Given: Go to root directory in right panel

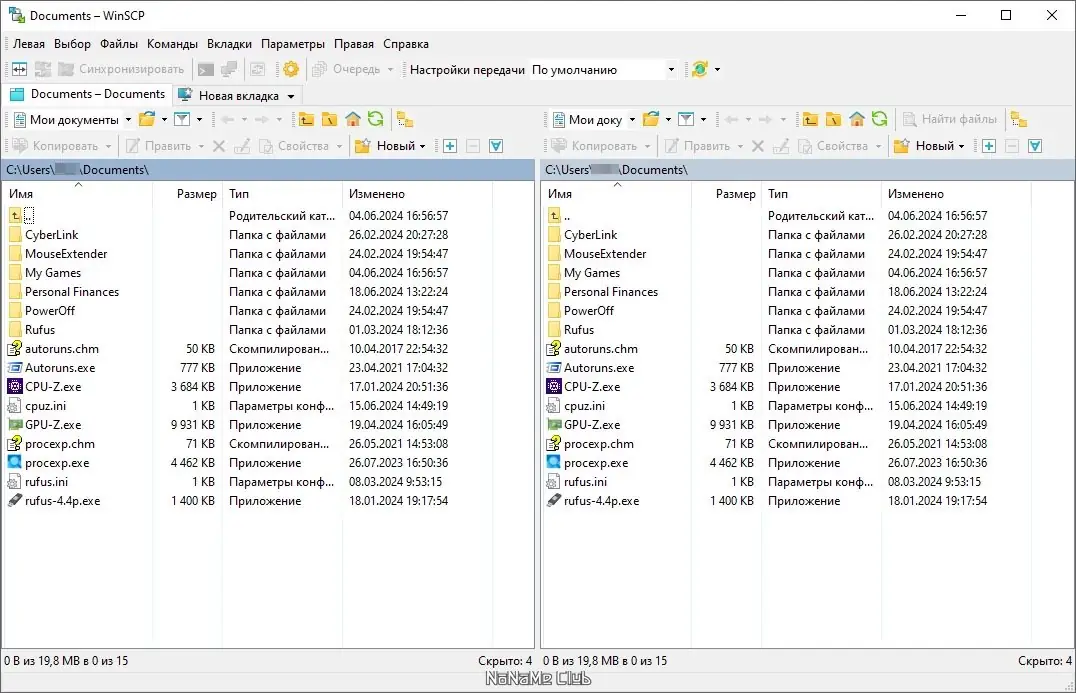Looking at the screenshot, I should [833, 119].
